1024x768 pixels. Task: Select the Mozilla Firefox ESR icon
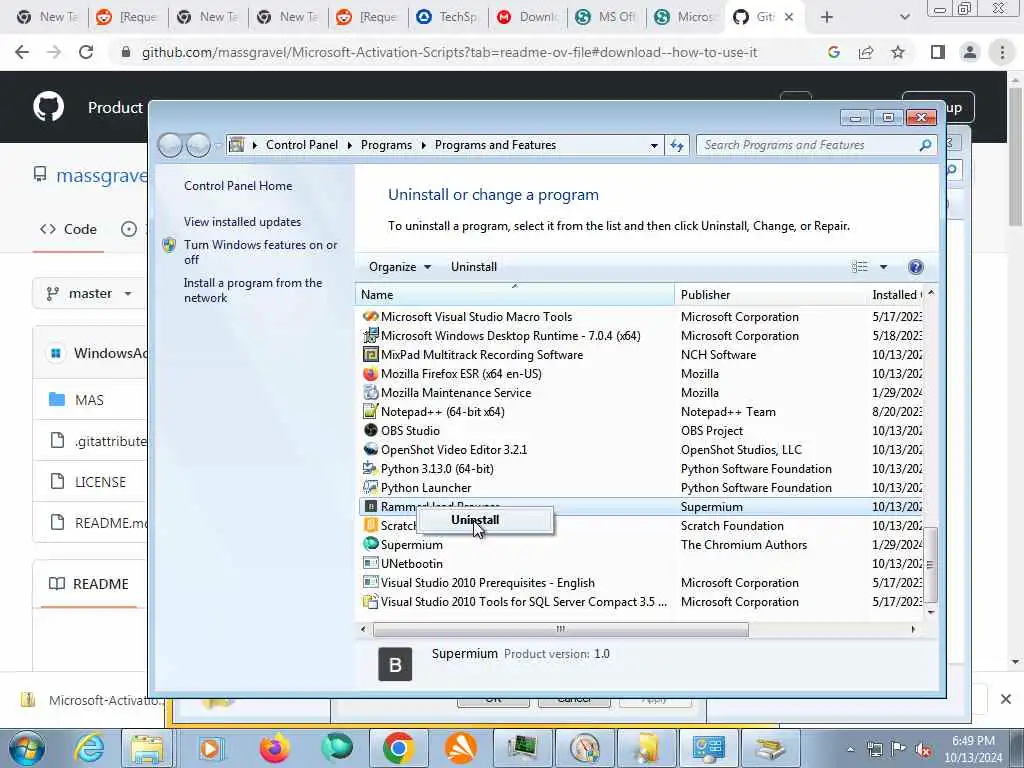point(370,374)
